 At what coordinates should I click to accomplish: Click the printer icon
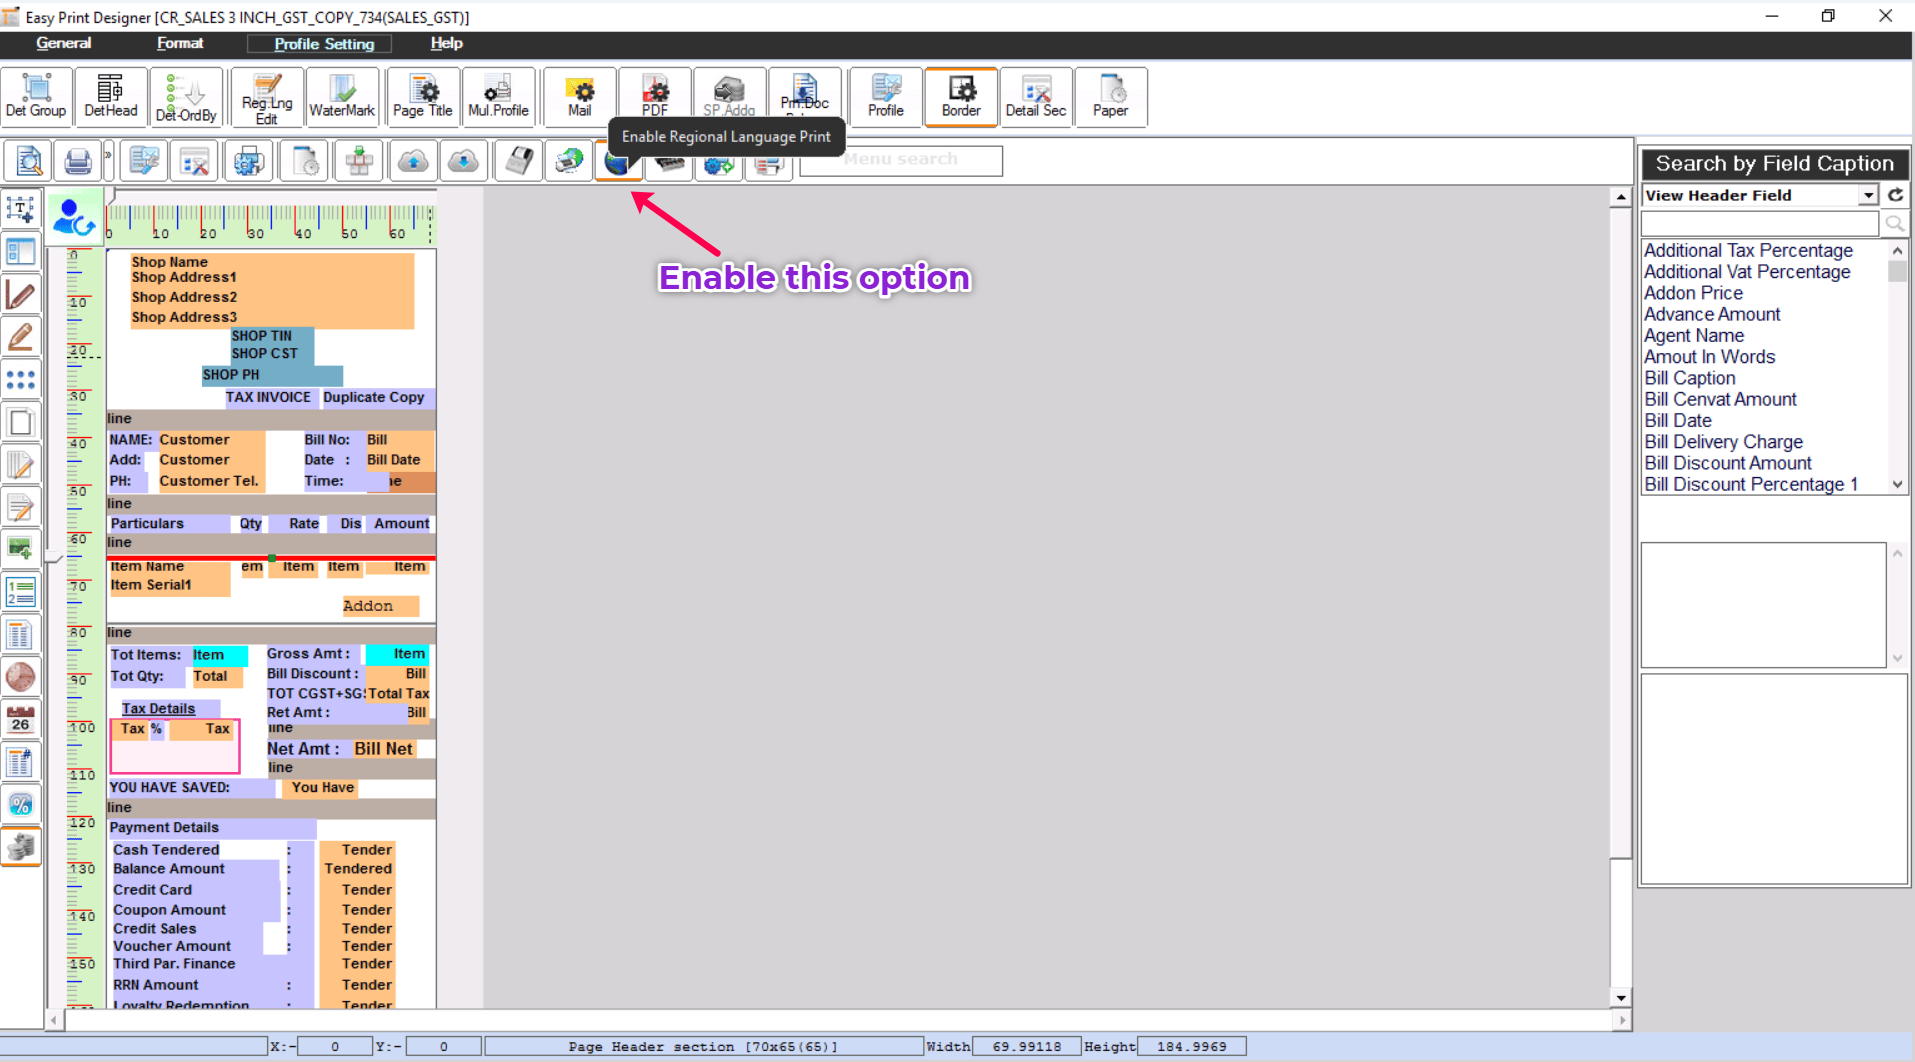tap(78, 161)
